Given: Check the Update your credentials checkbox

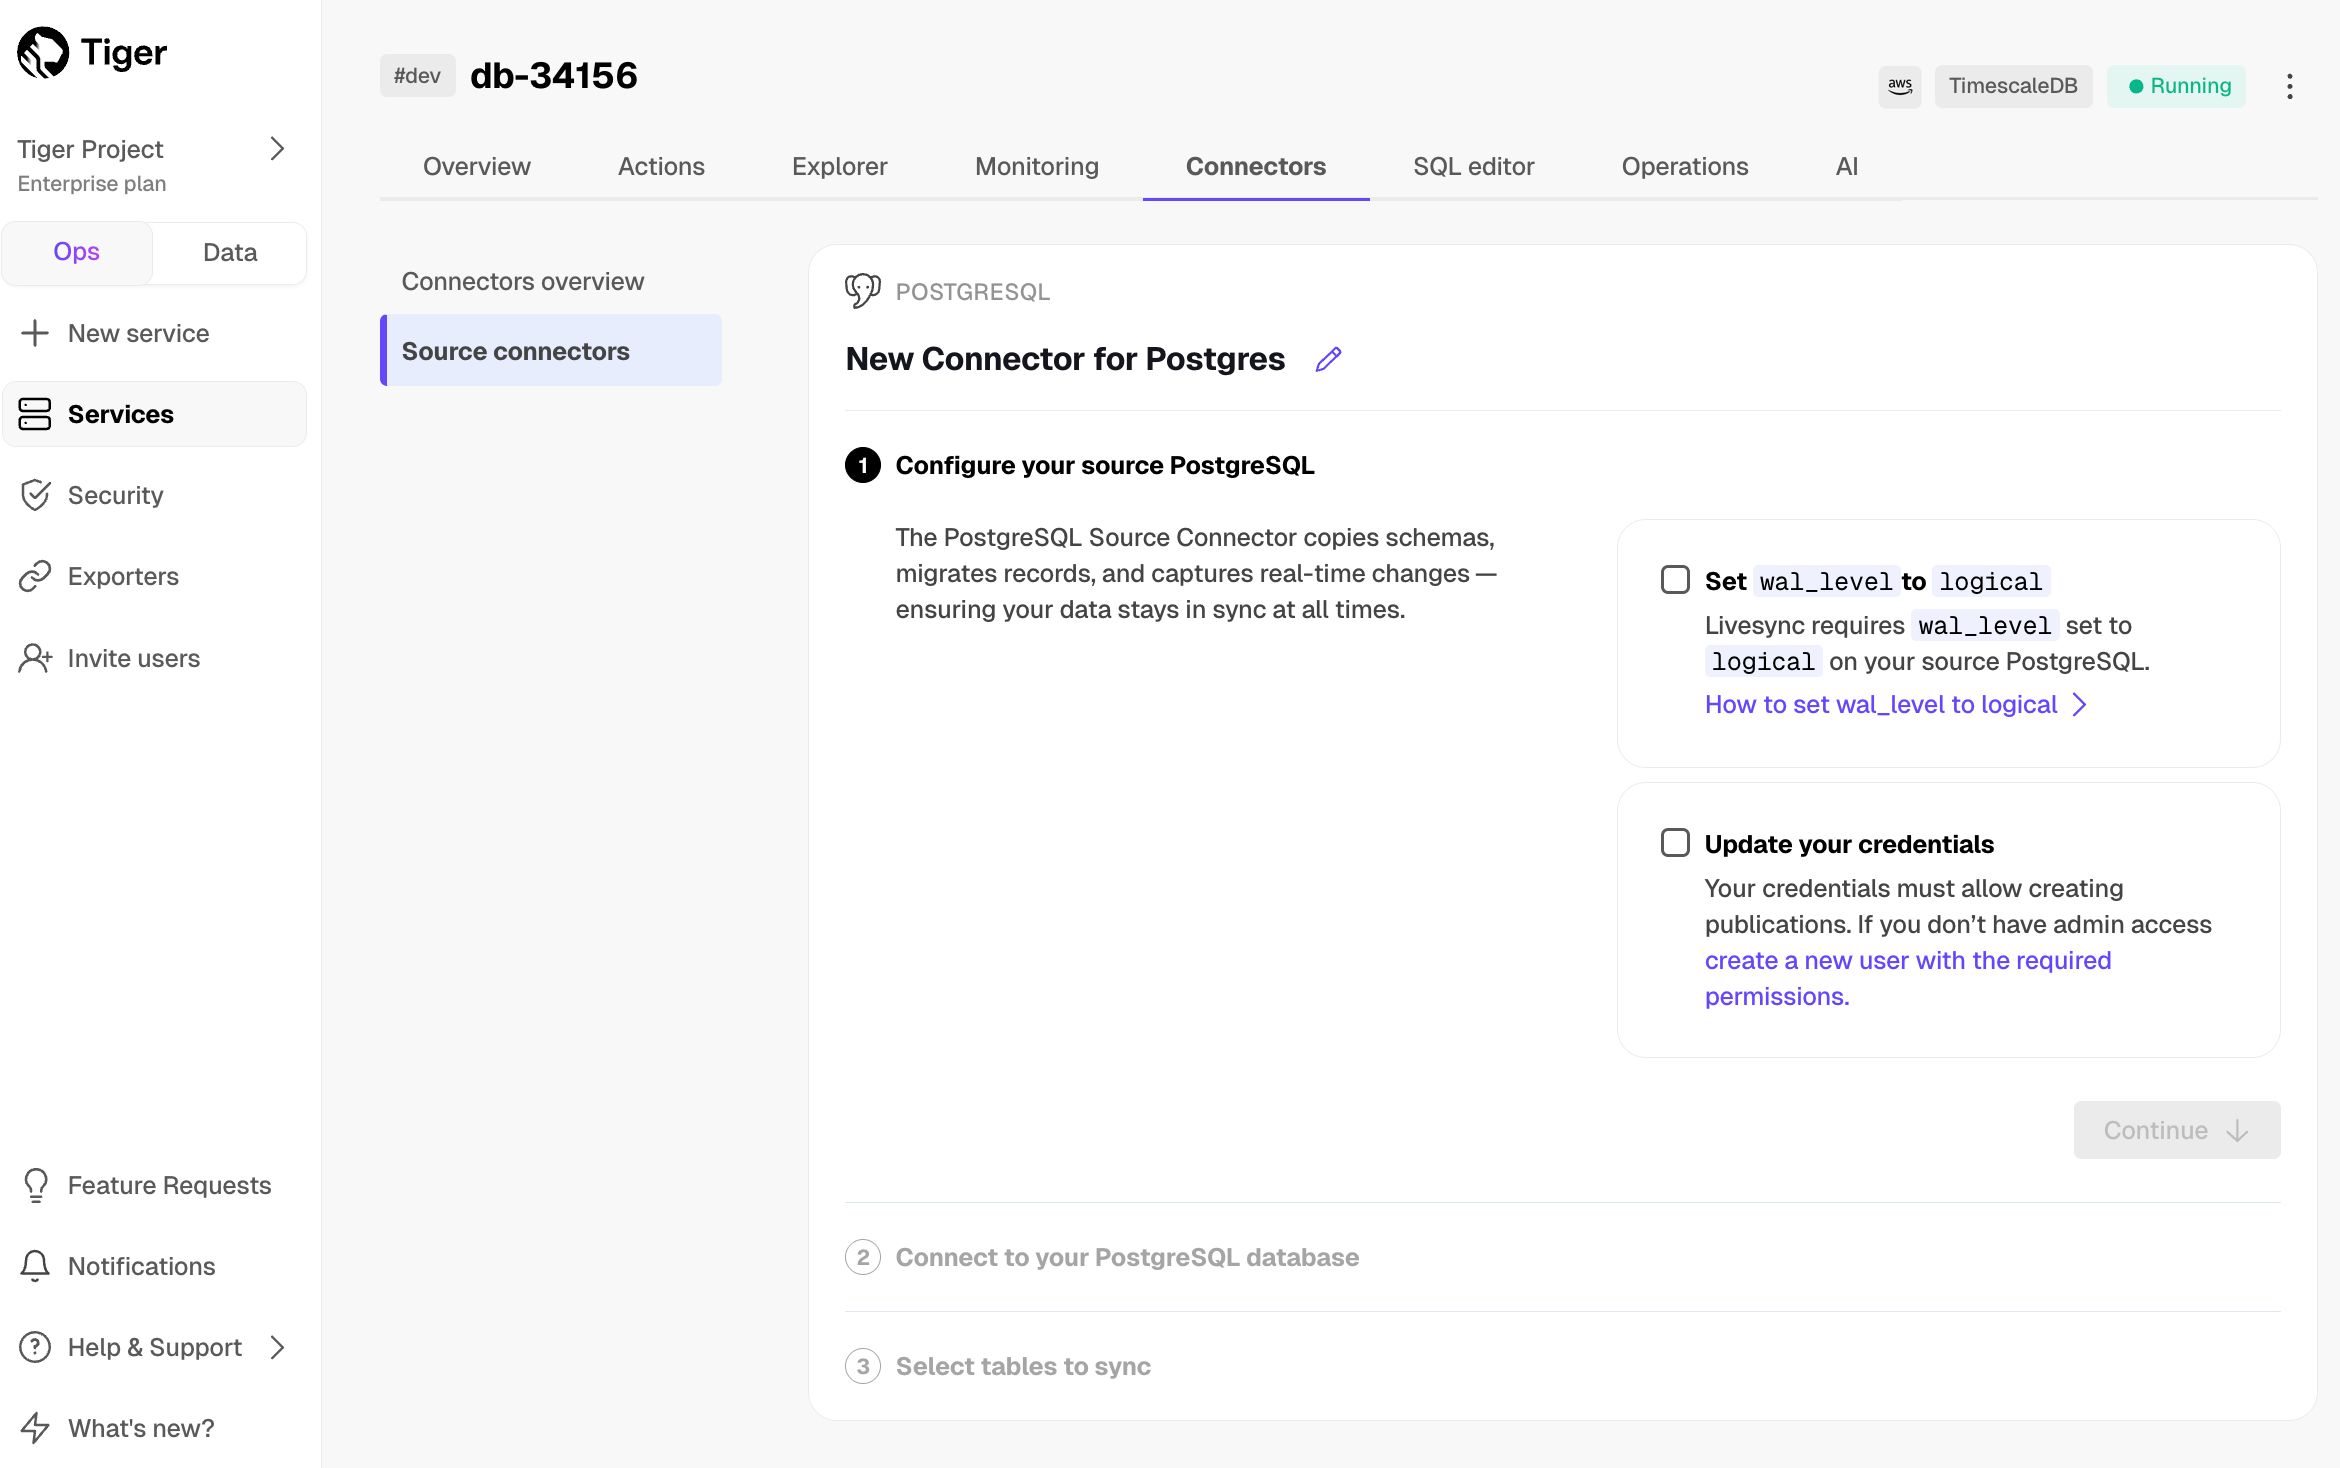Looking at the screenshot, I should (x=1675, y=843).
